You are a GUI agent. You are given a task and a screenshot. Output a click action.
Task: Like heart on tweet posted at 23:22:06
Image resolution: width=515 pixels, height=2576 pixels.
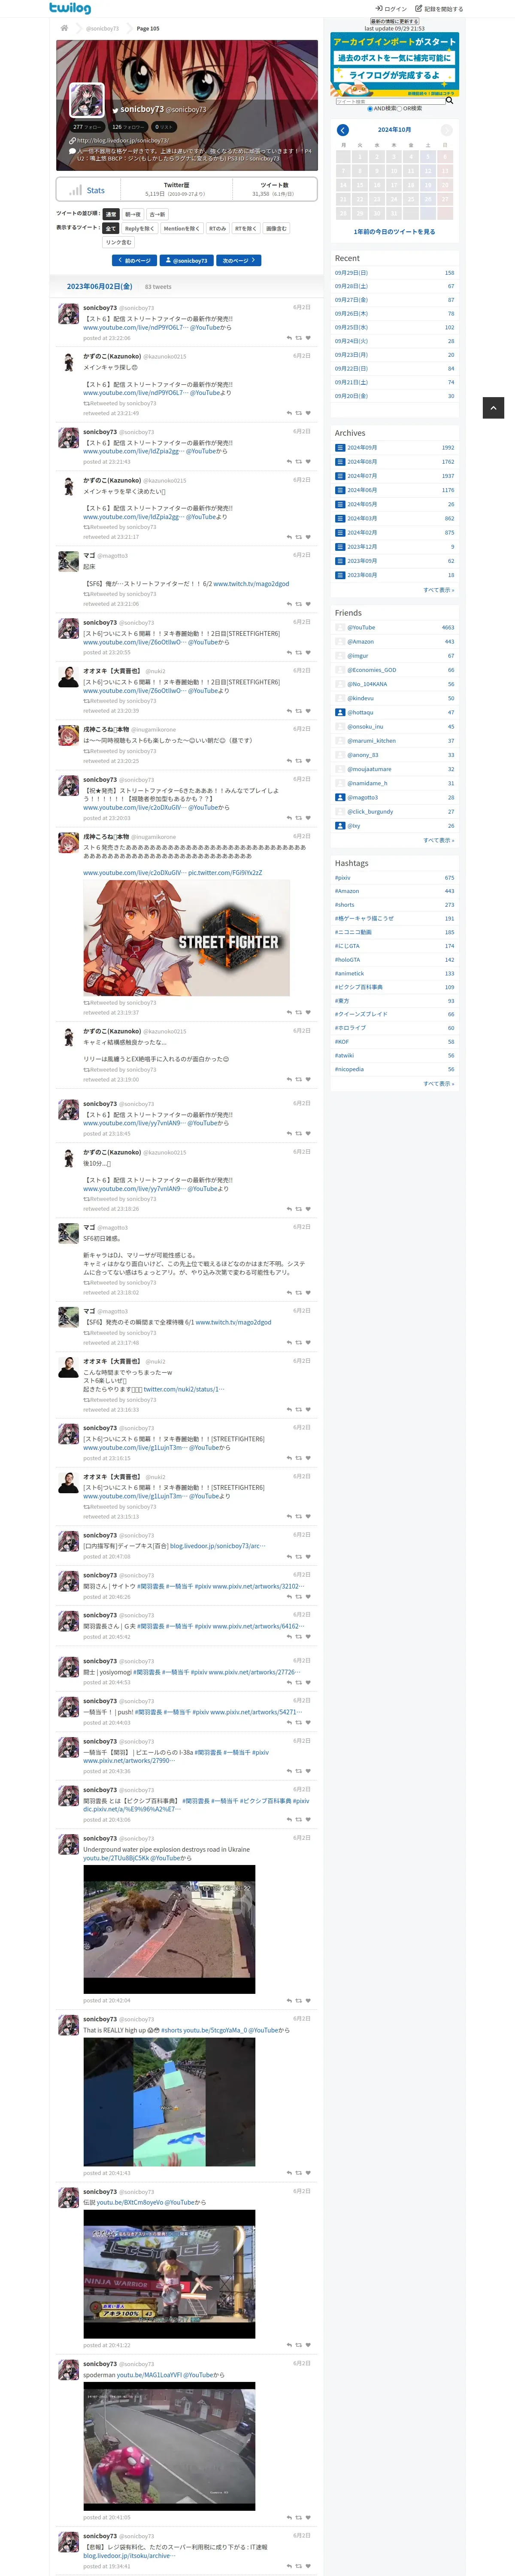pyautogui.click(x=308, y=338)
